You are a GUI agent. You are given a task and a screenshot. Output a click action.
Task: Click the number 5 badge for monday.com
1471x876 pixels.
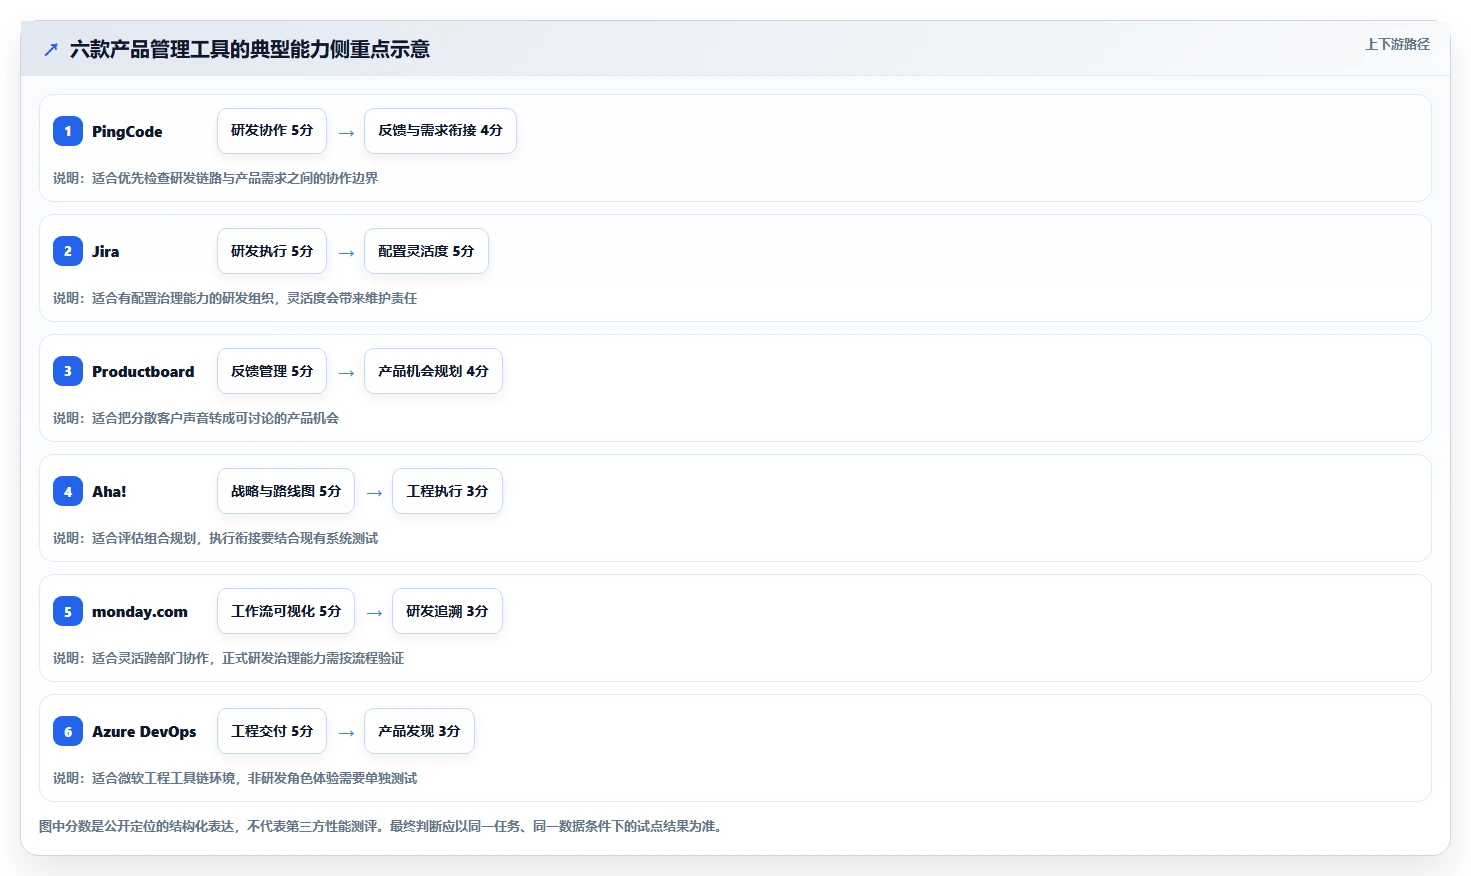68,611
